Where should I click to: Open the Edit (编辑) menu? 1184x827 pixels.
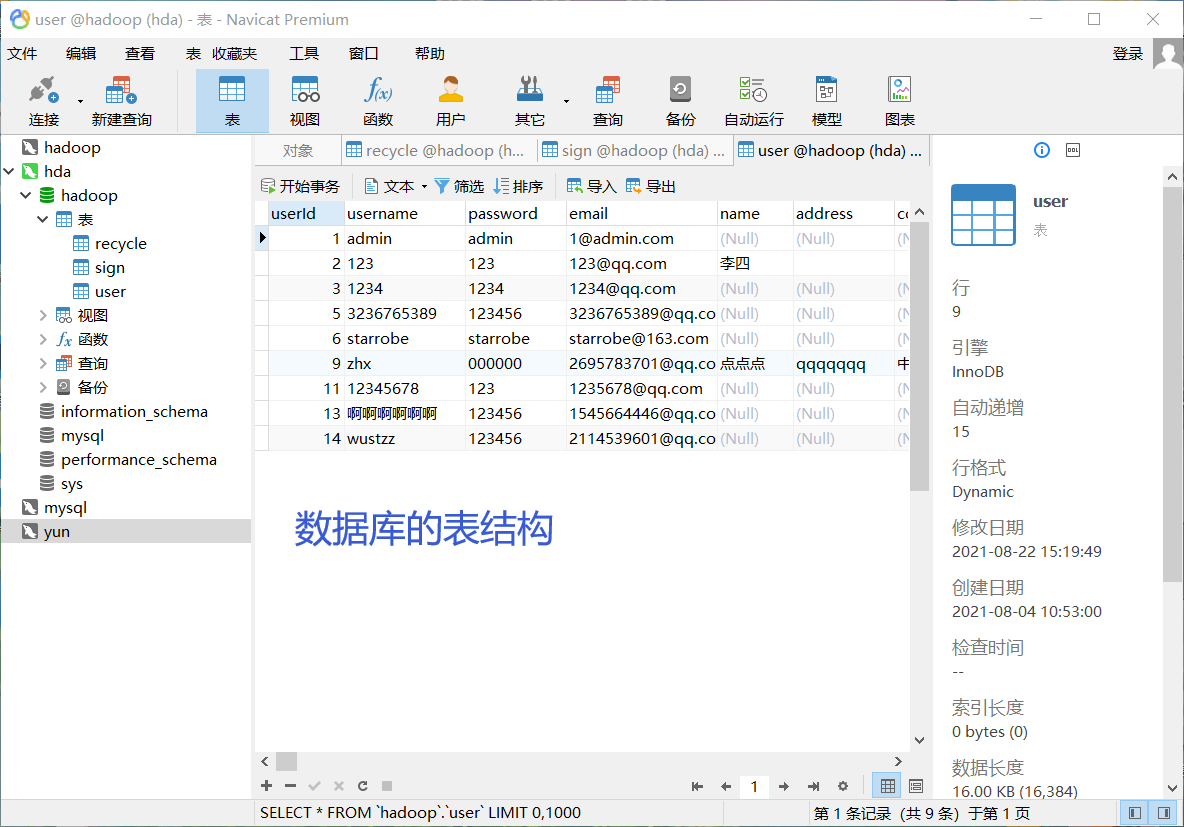(81, 54)
